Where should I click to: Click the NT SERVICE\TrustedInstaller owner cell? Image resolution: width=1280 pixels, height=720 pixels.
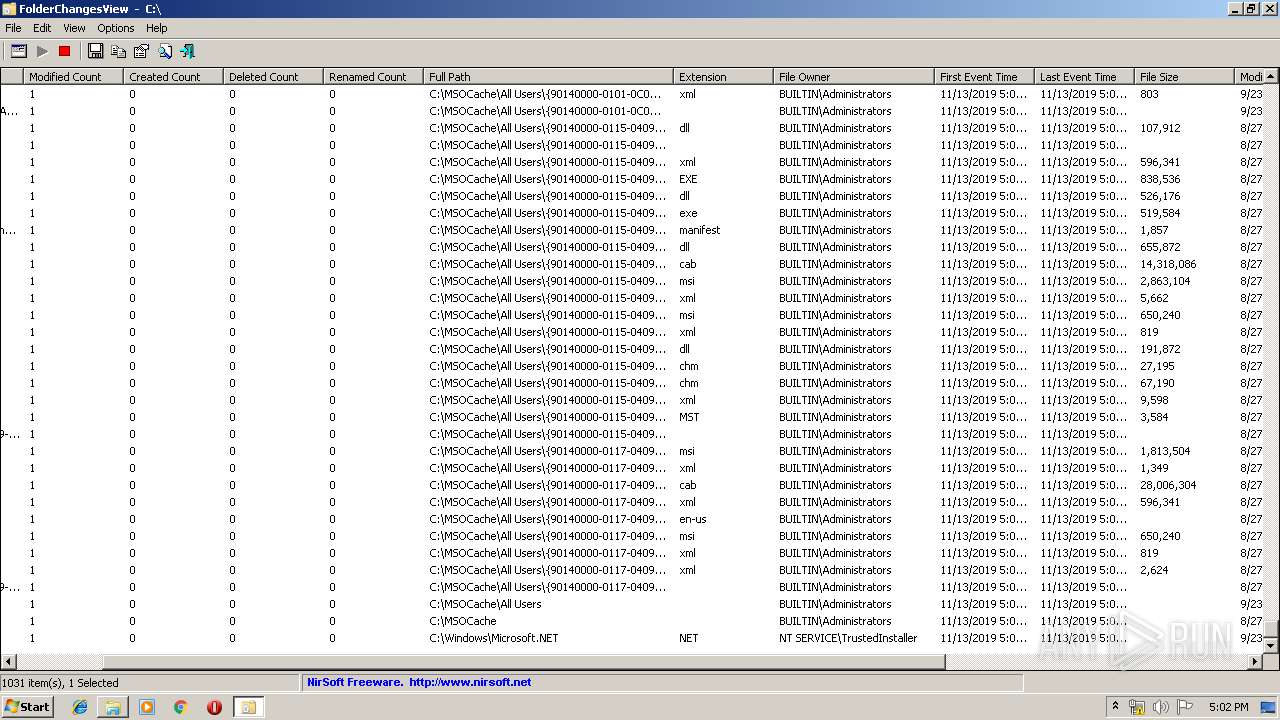[x=847, y=638]
